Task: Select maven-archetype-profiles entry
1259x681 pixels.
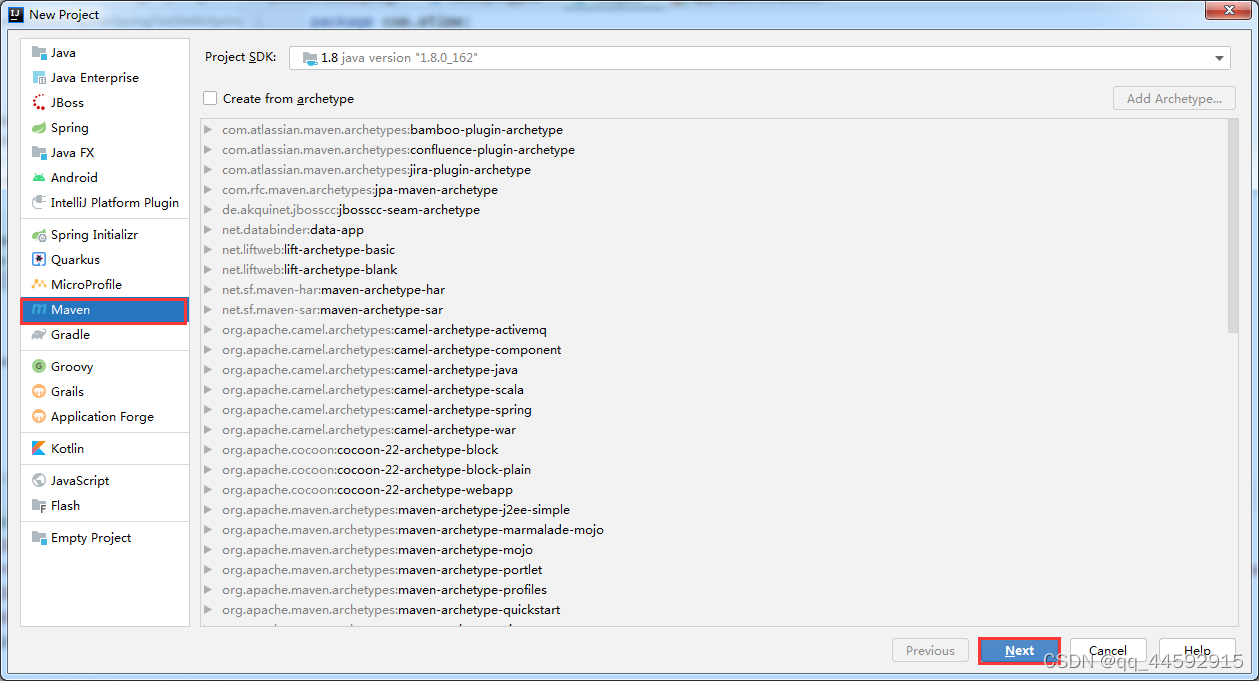Action: coord(384,590)
